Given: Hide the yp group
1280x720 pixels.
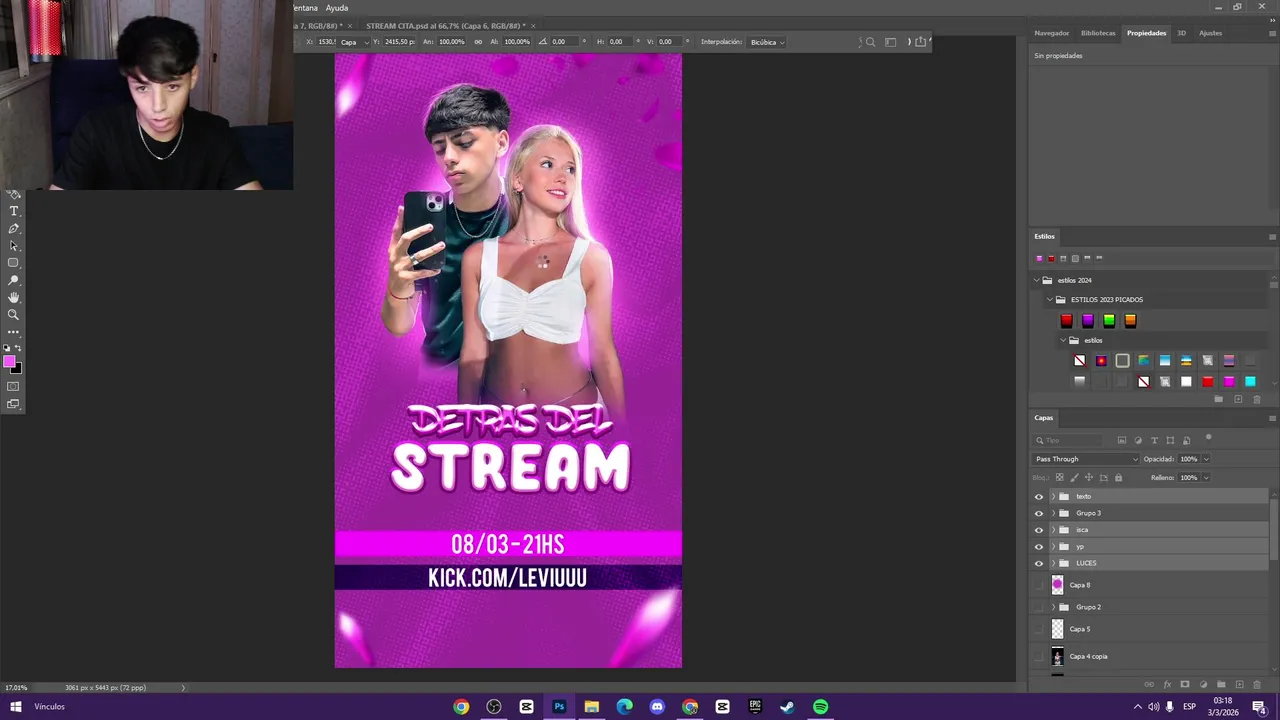Looking at the screenshot, I should (1038, 547).
